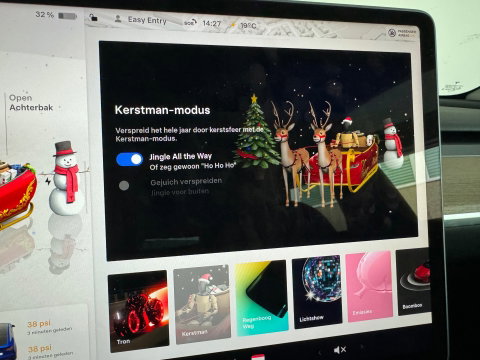The width and height of the screenshot is (480, 360).
Task: Enable the Gejuich verspreiden option
Action: click(124, 186)
